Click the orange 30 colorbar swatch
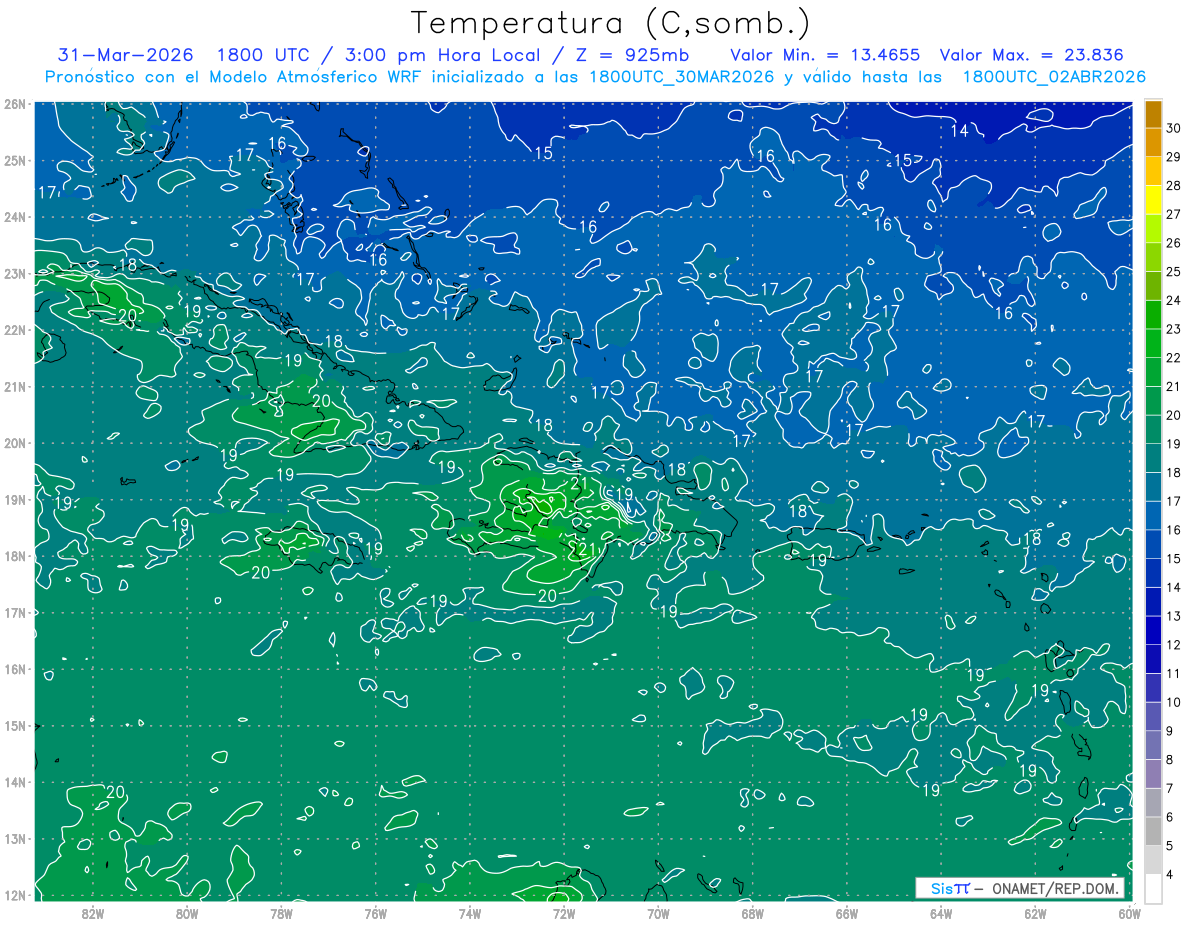 click(1153, 114)
